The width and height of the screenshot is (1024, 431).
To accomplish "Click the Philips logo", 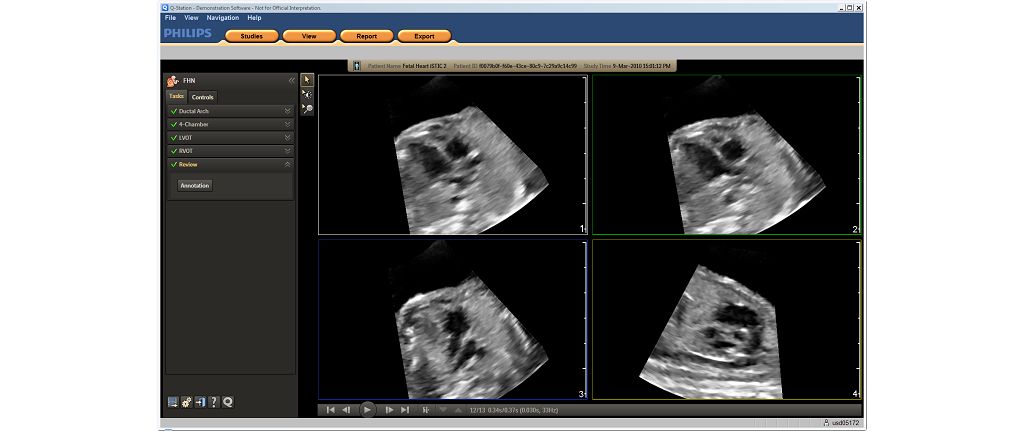I will pos(188,33).
